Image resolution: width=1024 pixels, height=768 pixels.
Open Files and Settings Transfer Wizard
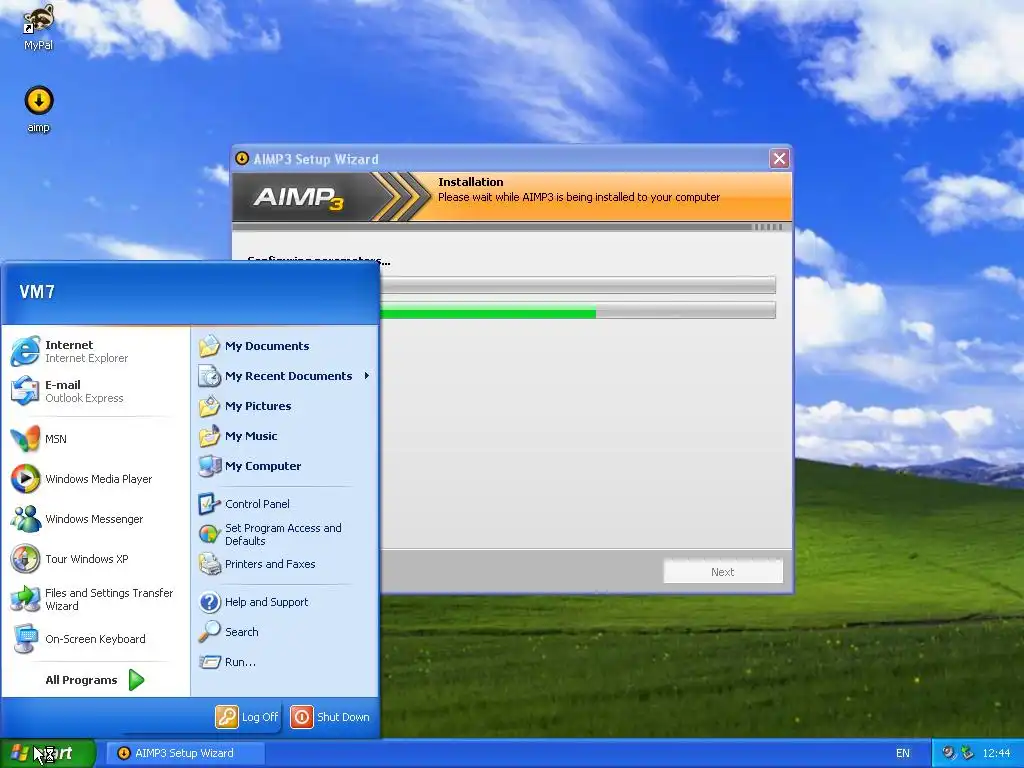(95, 599)
